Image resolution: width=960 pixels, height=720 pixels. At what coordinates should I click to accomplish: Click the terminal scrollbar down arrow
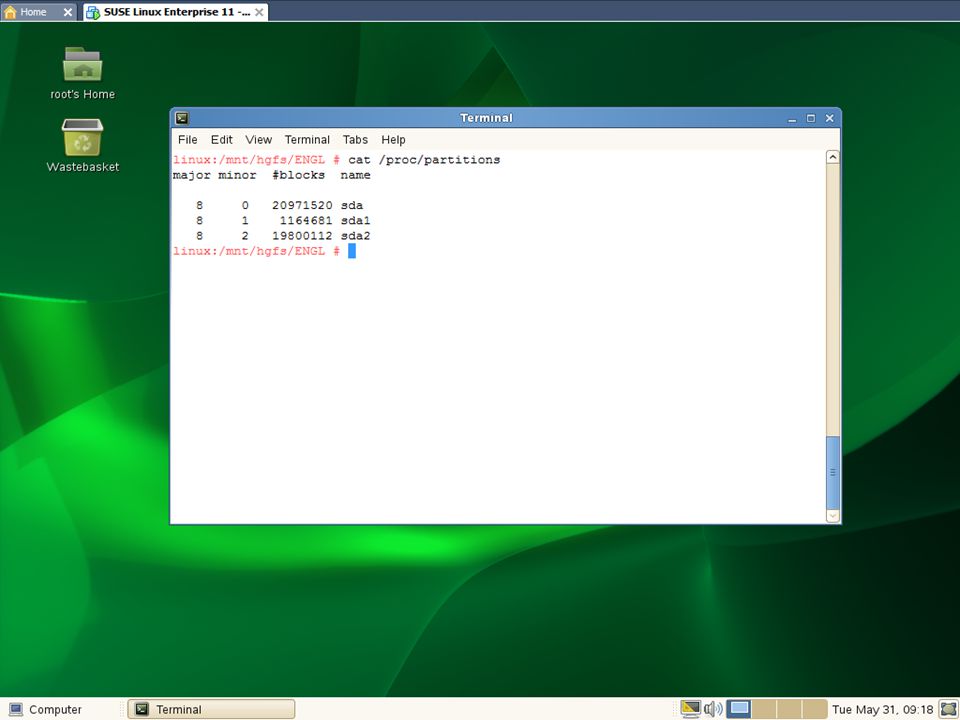pyautogui.click(x=833, y=516)
